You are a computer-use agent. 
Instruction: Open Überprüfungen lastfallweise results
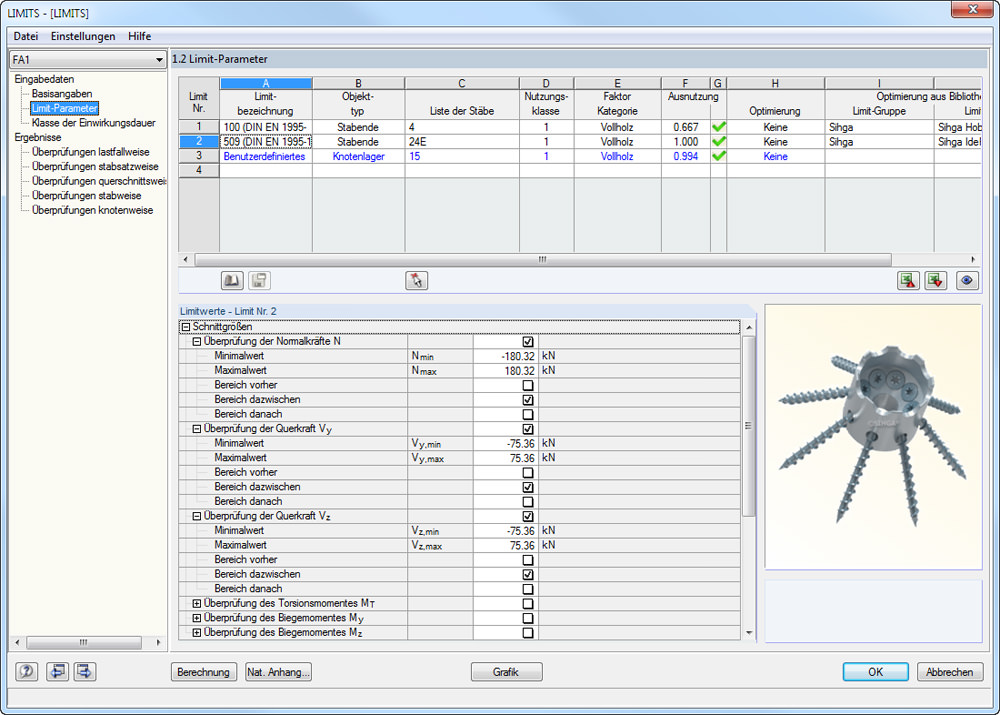pyautogui.click(x=91, y=152)
